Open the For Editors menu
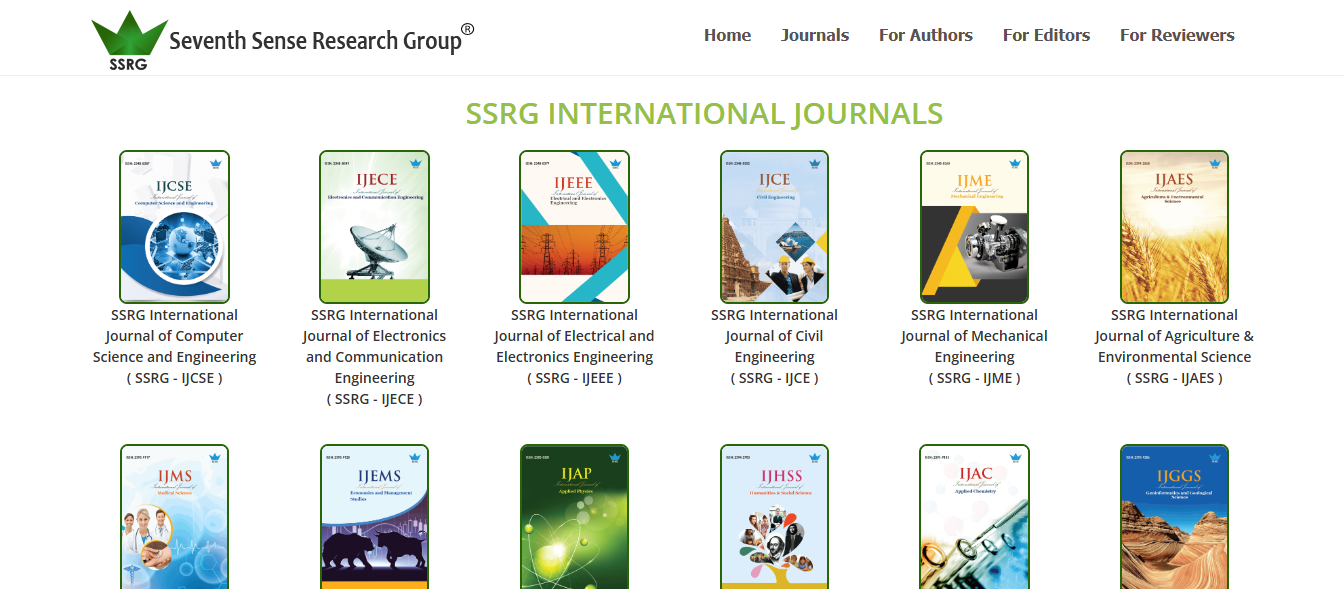 (1046, 35)
